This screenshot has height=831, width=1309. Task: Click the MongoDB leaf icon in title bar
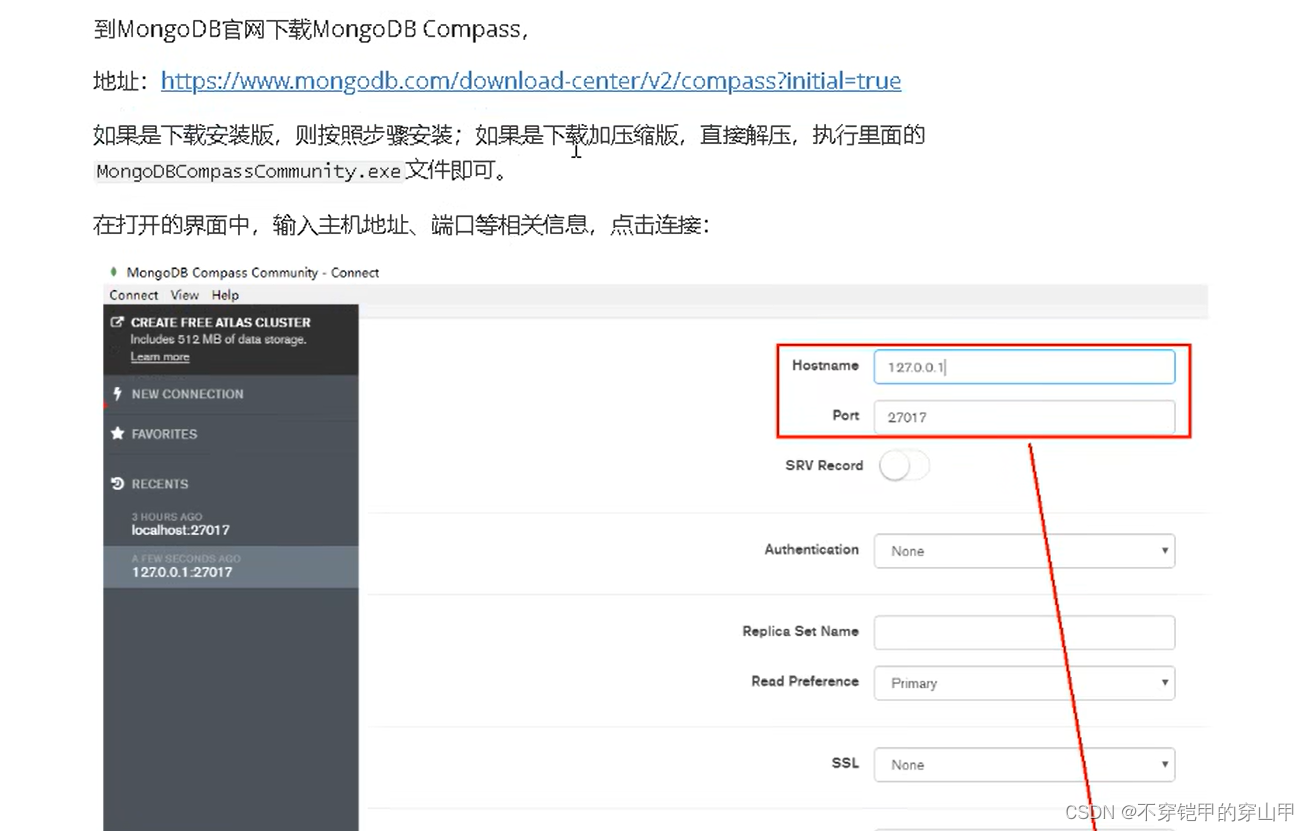[x=114, y=272]
